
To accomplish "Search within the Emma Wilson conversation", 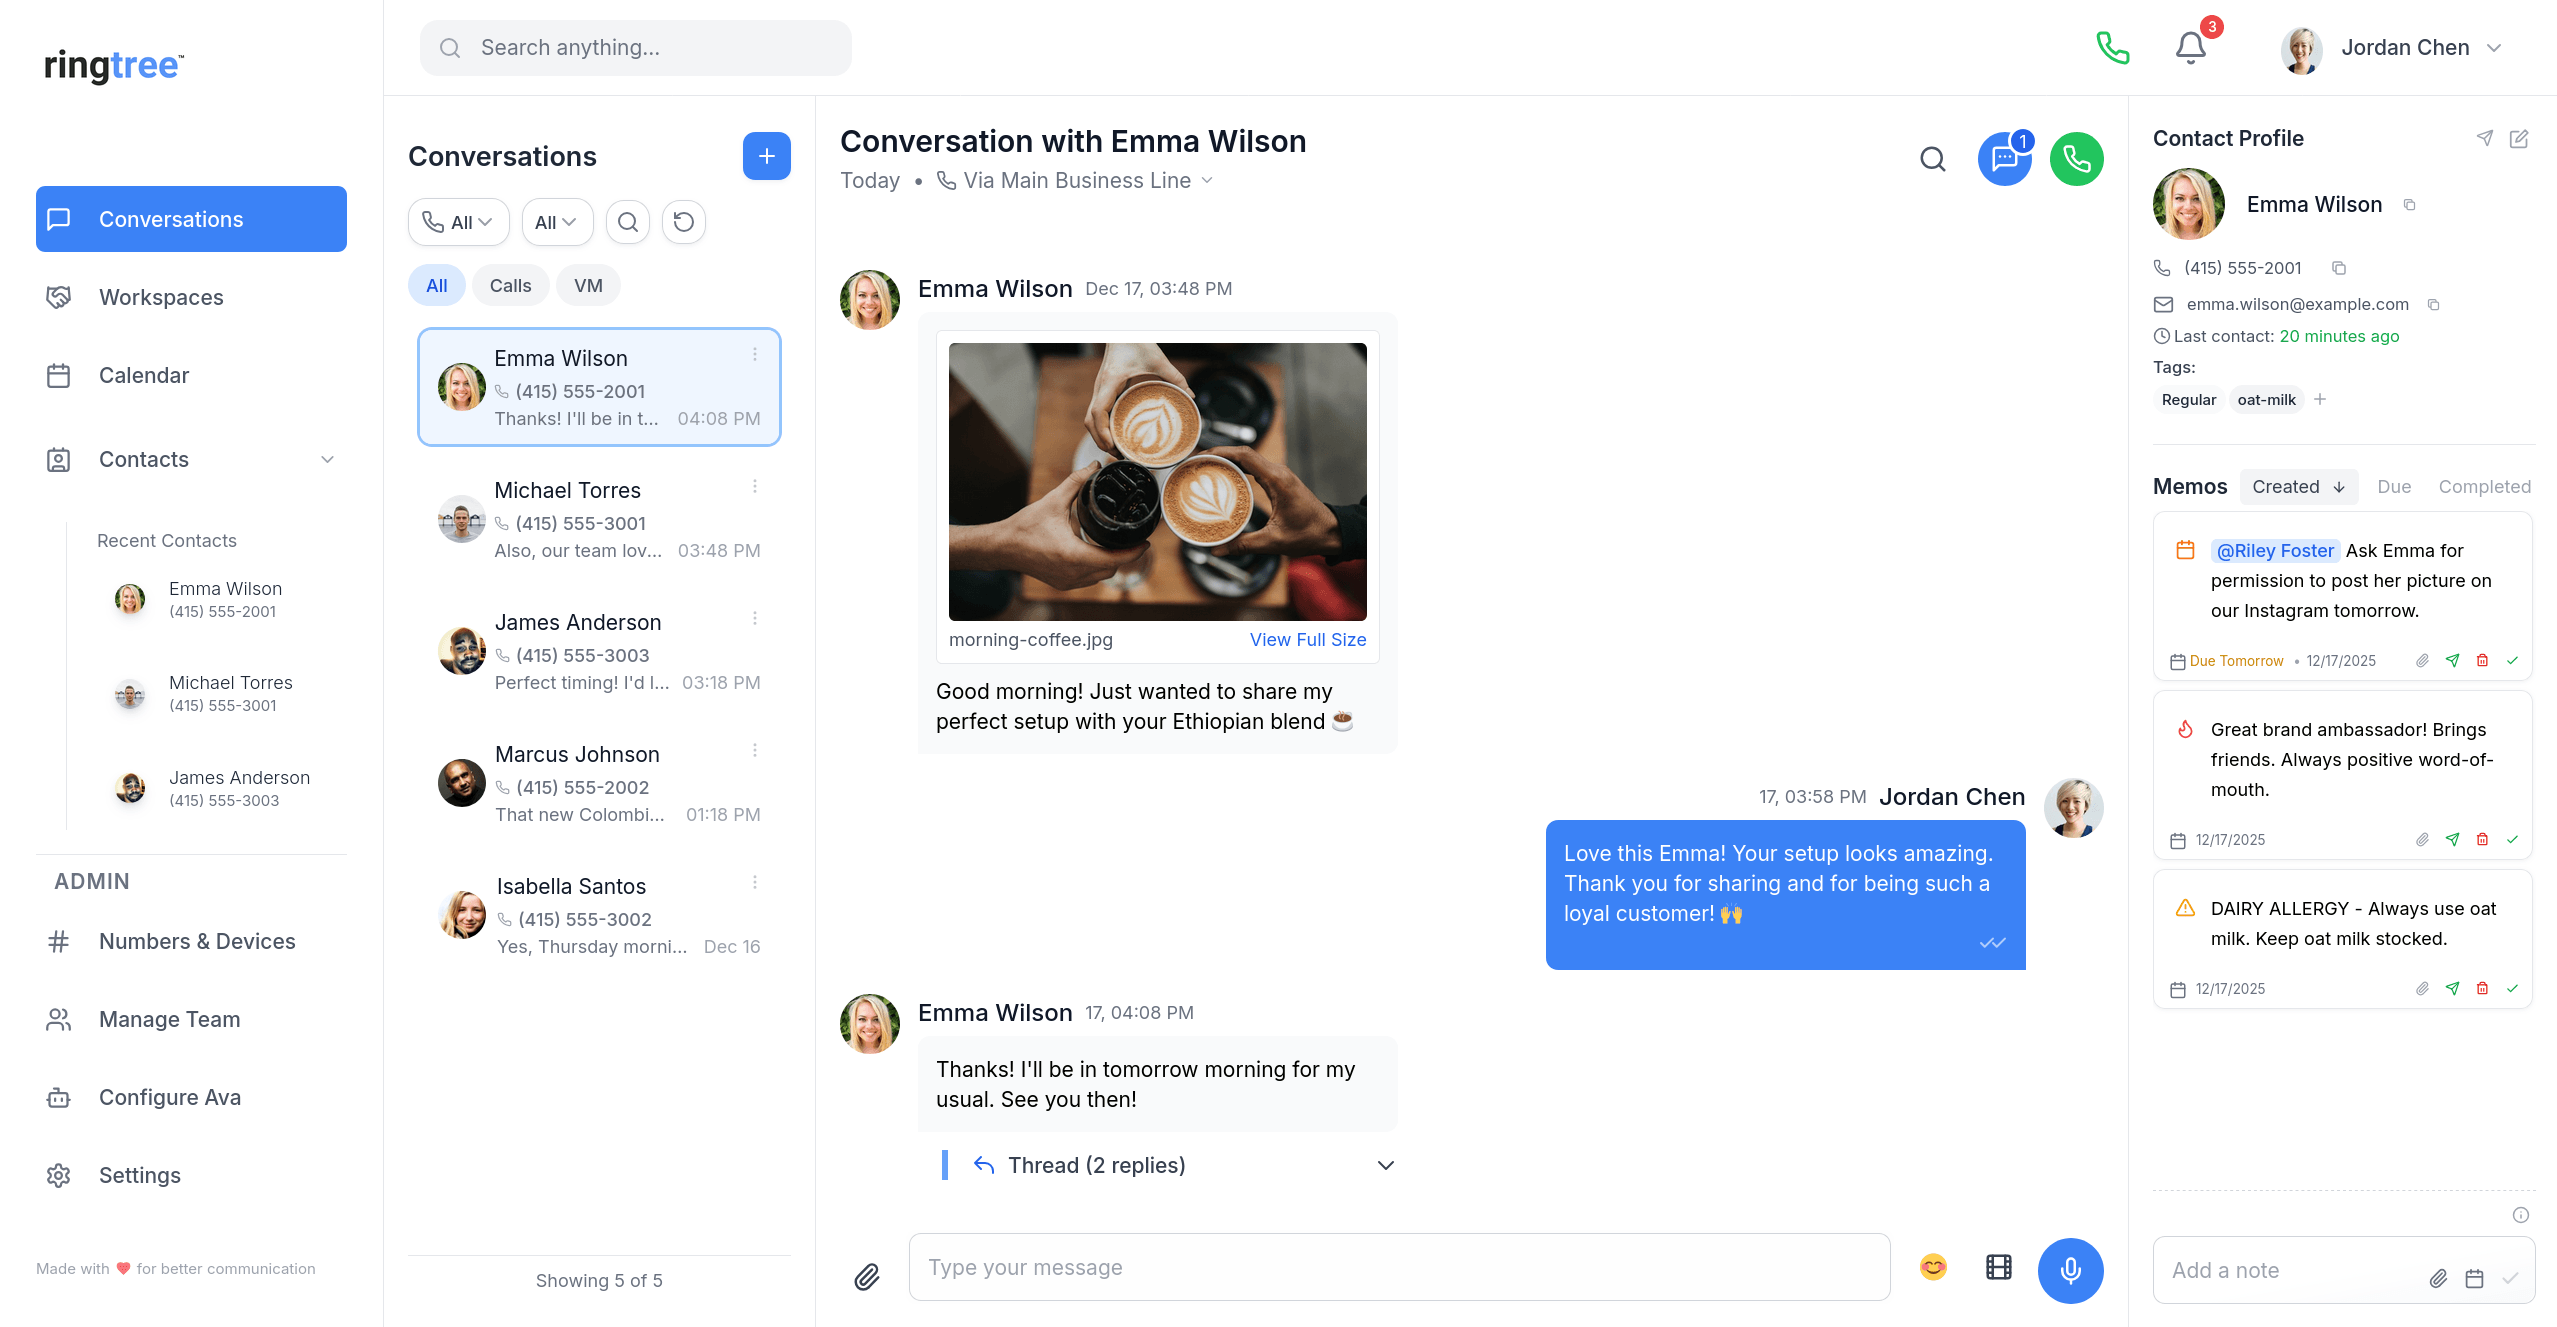I will [1931, 159].
